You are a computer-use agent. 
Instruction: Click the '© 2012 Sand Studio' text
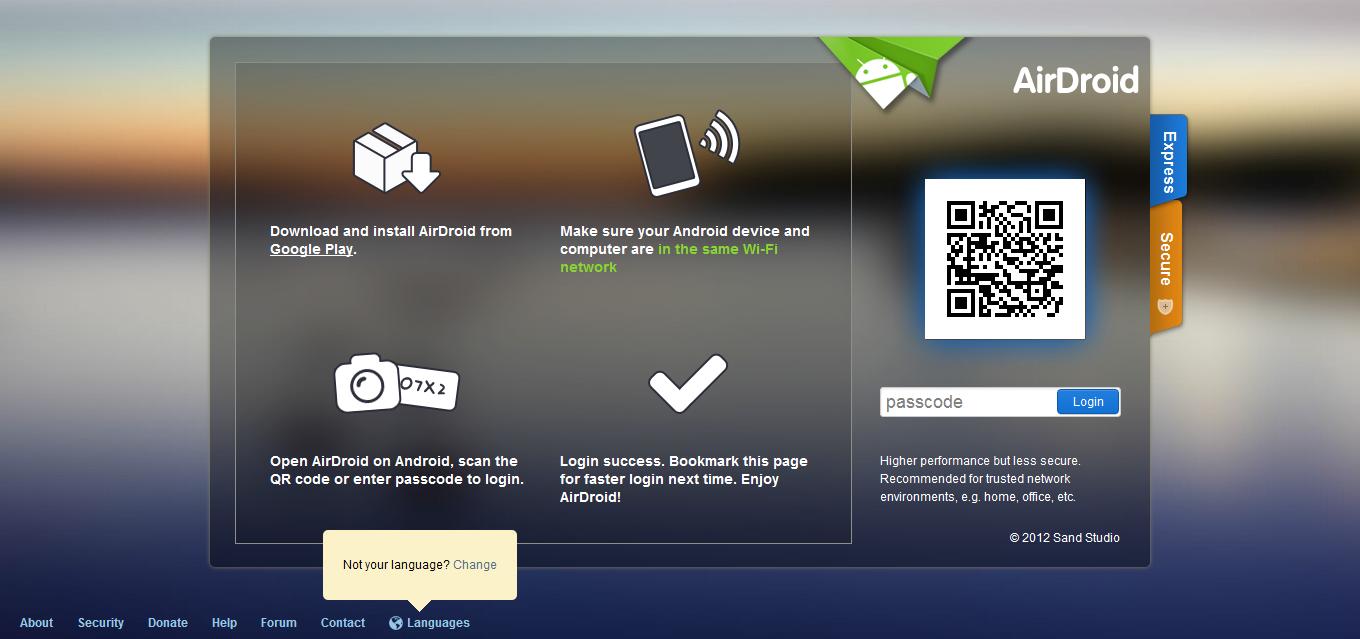pyautogui.click(x=1065, y=538)
